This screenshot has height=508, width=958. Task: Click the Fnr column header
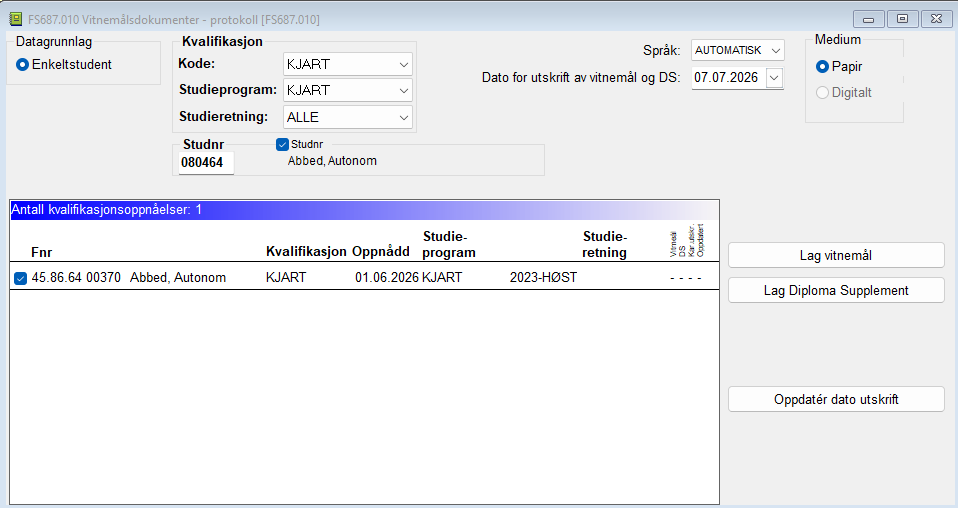click(x=42, y=252)
